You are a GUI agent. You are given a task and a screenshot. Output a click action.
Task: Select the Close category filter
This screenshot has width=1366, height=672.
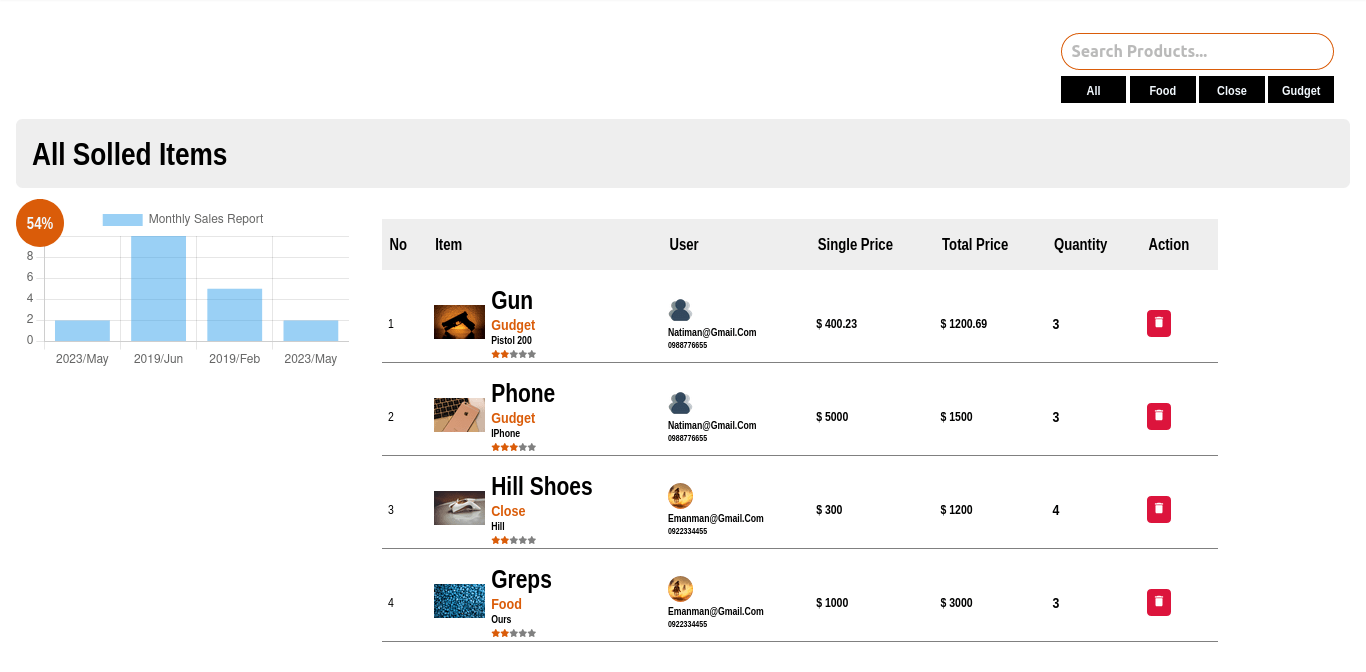[x=1231, y=90]
